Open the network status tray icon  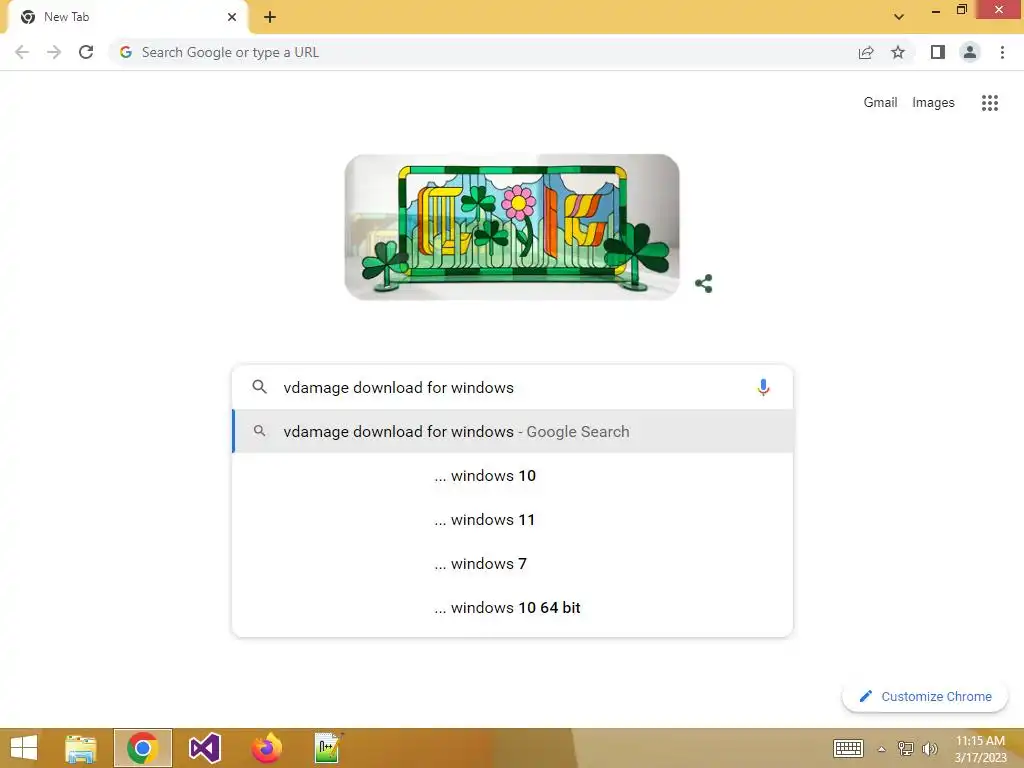tap(905, 748)
